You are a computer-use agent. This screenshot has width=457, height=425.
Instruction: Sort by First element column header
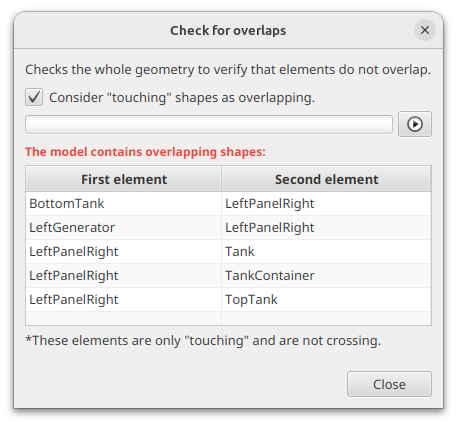[124, 179]
